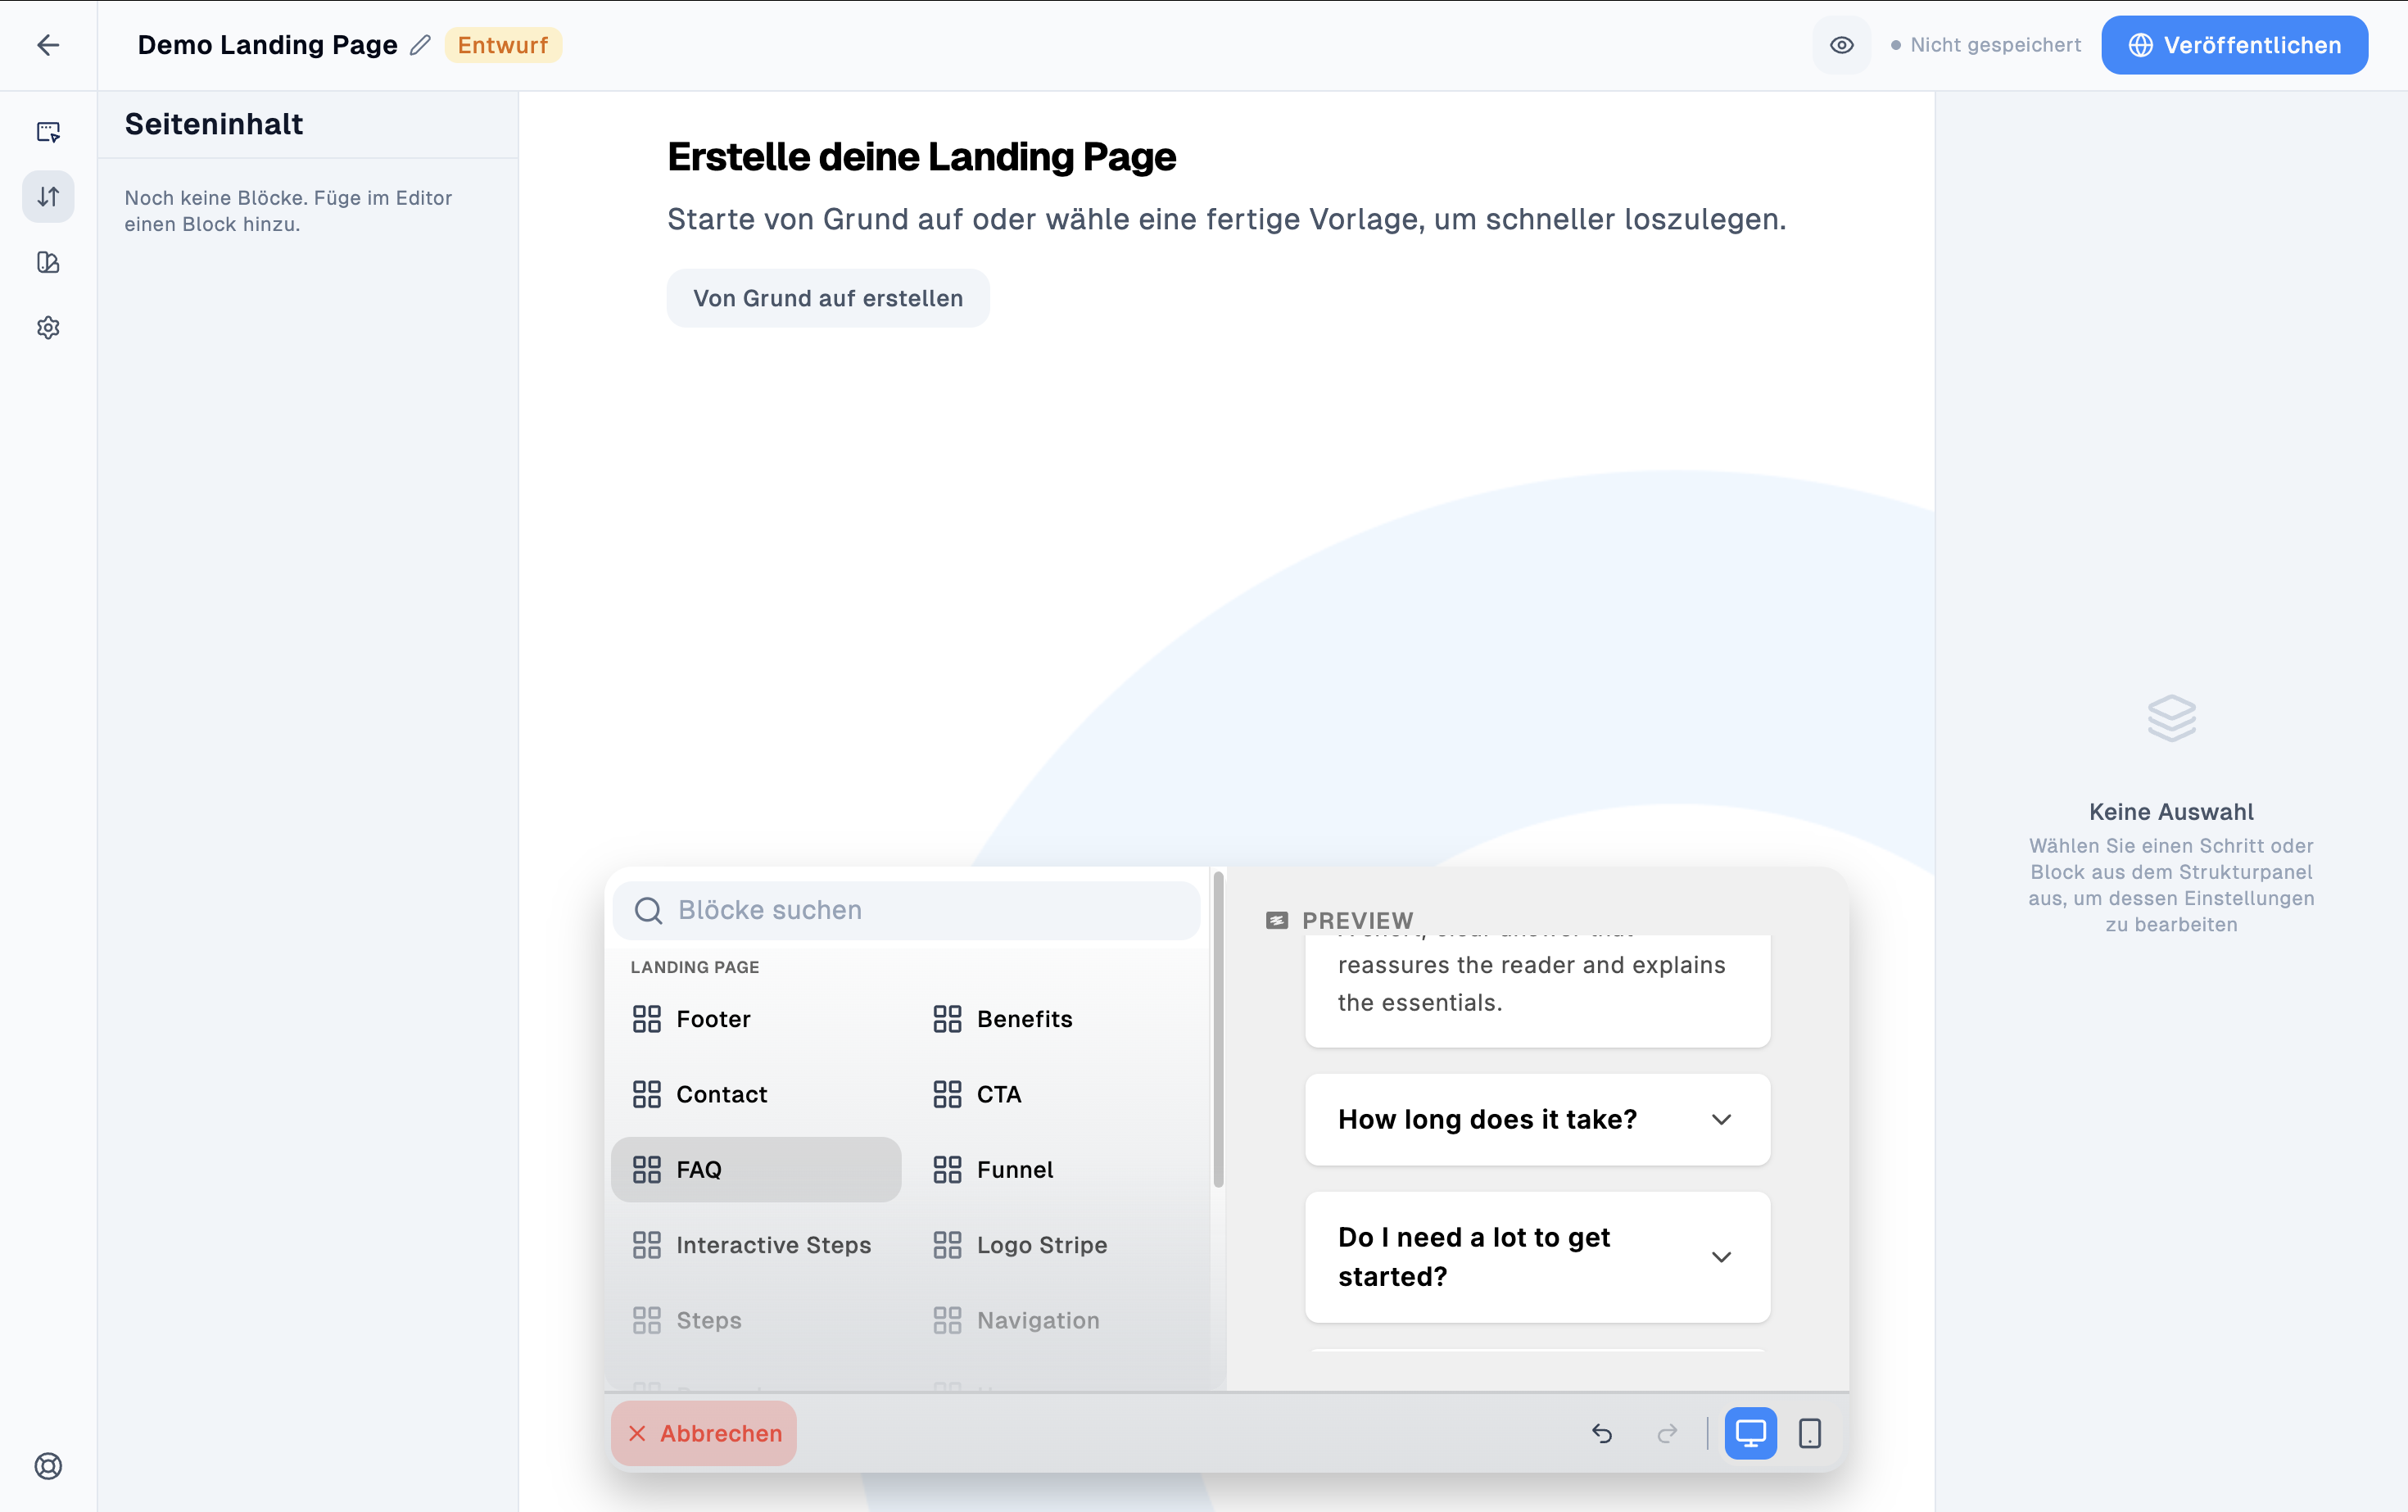Switch to mobile preview mode
The height and width of the screenshot is (1512, 2408).
click(1809, 1433)
